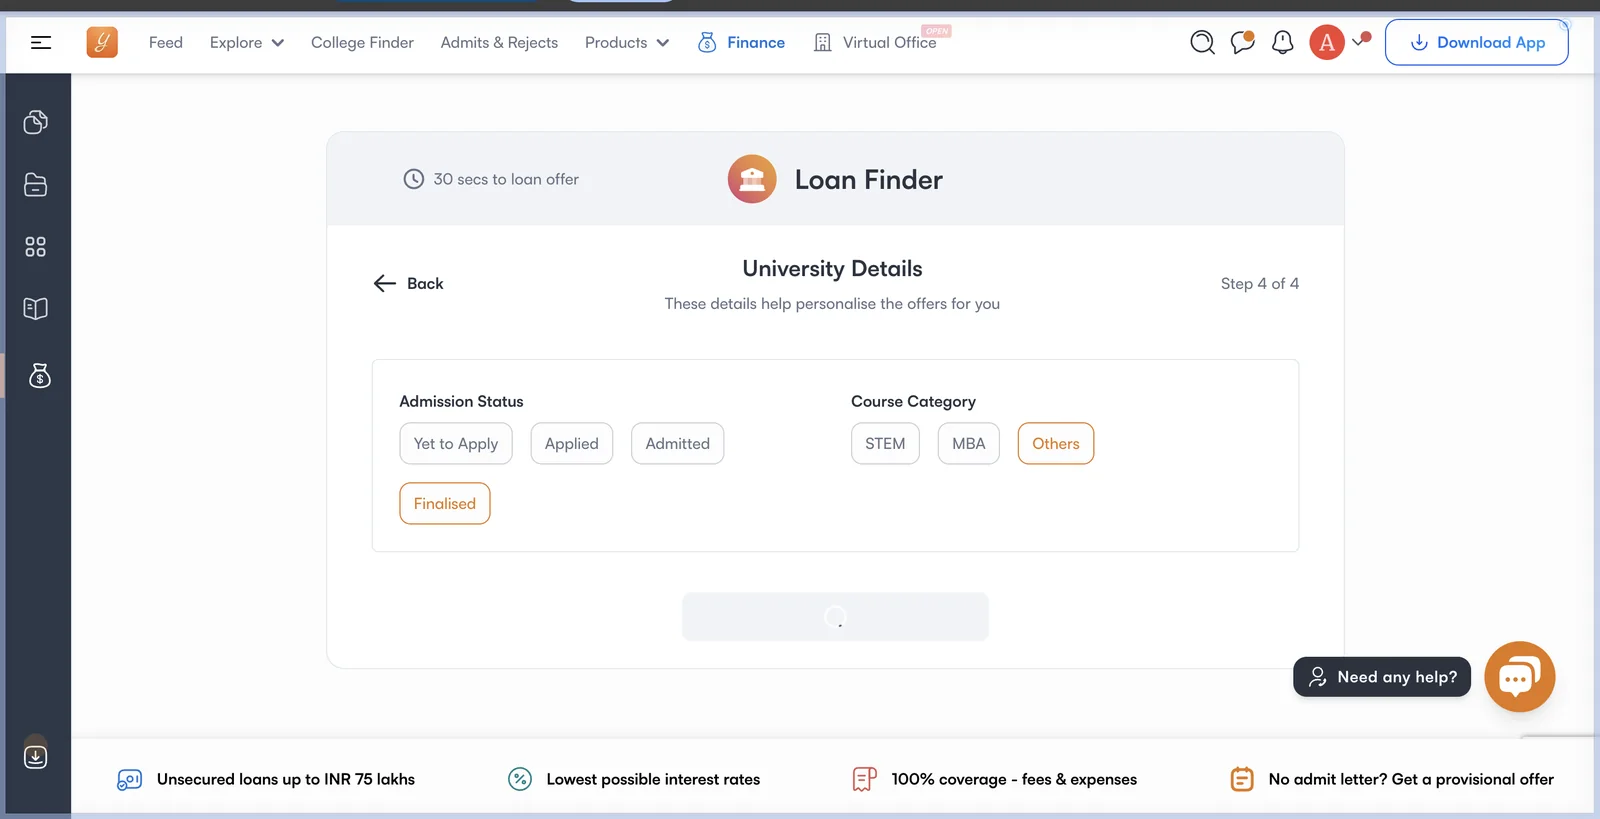
Task: Click the download icon in sidebar
Action: 36,756
